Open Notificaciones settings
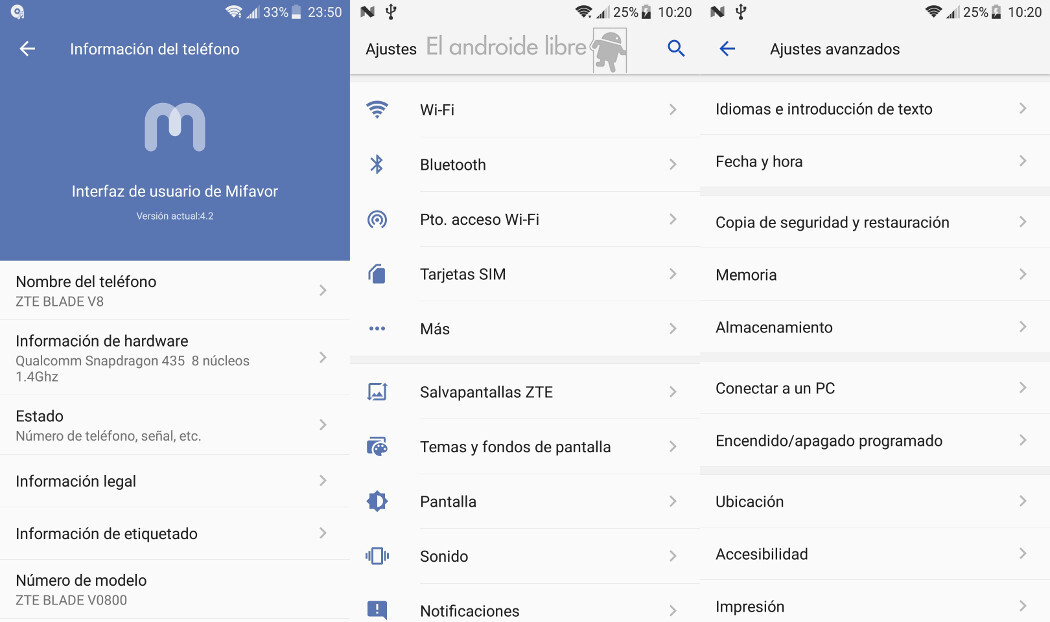Image resolution: width=1050 pixels, height=622 pixels. pyautogui.click(x=525, y=603)
